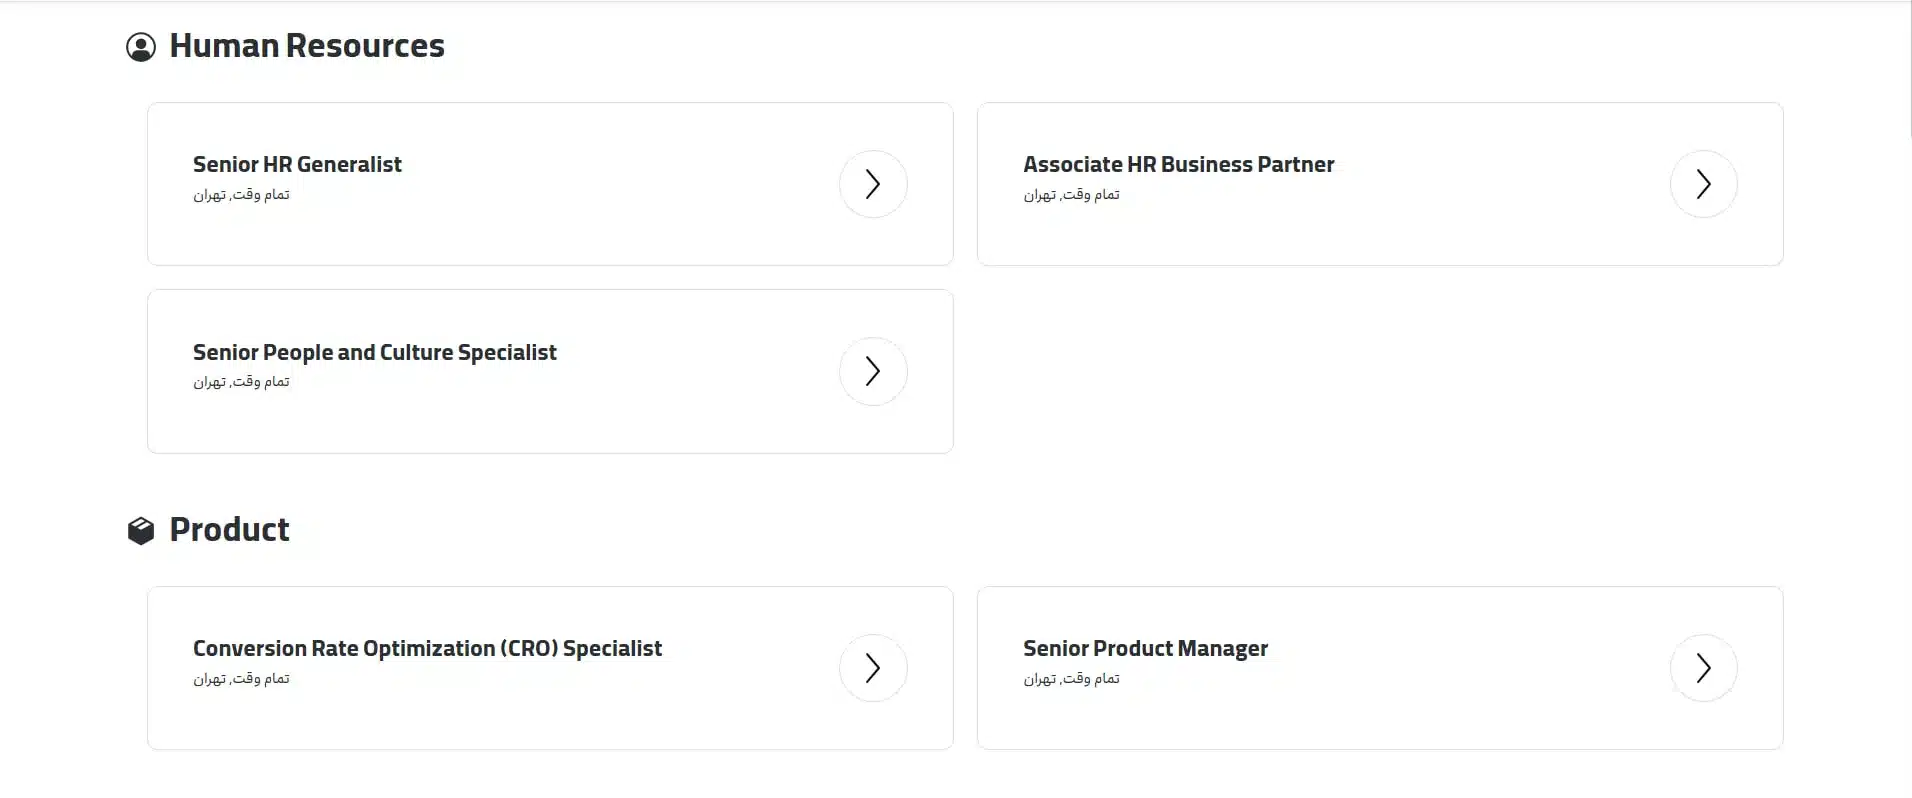
Task: Click location text under Senior HR Generalist
Action: (x=241, y=195)
